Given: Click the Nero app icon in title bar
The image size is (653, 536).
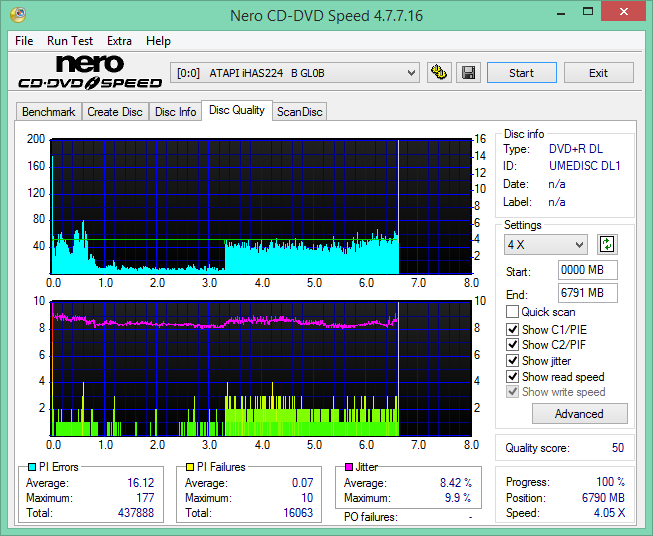Looking at the screenshot, I should [18, 15].
